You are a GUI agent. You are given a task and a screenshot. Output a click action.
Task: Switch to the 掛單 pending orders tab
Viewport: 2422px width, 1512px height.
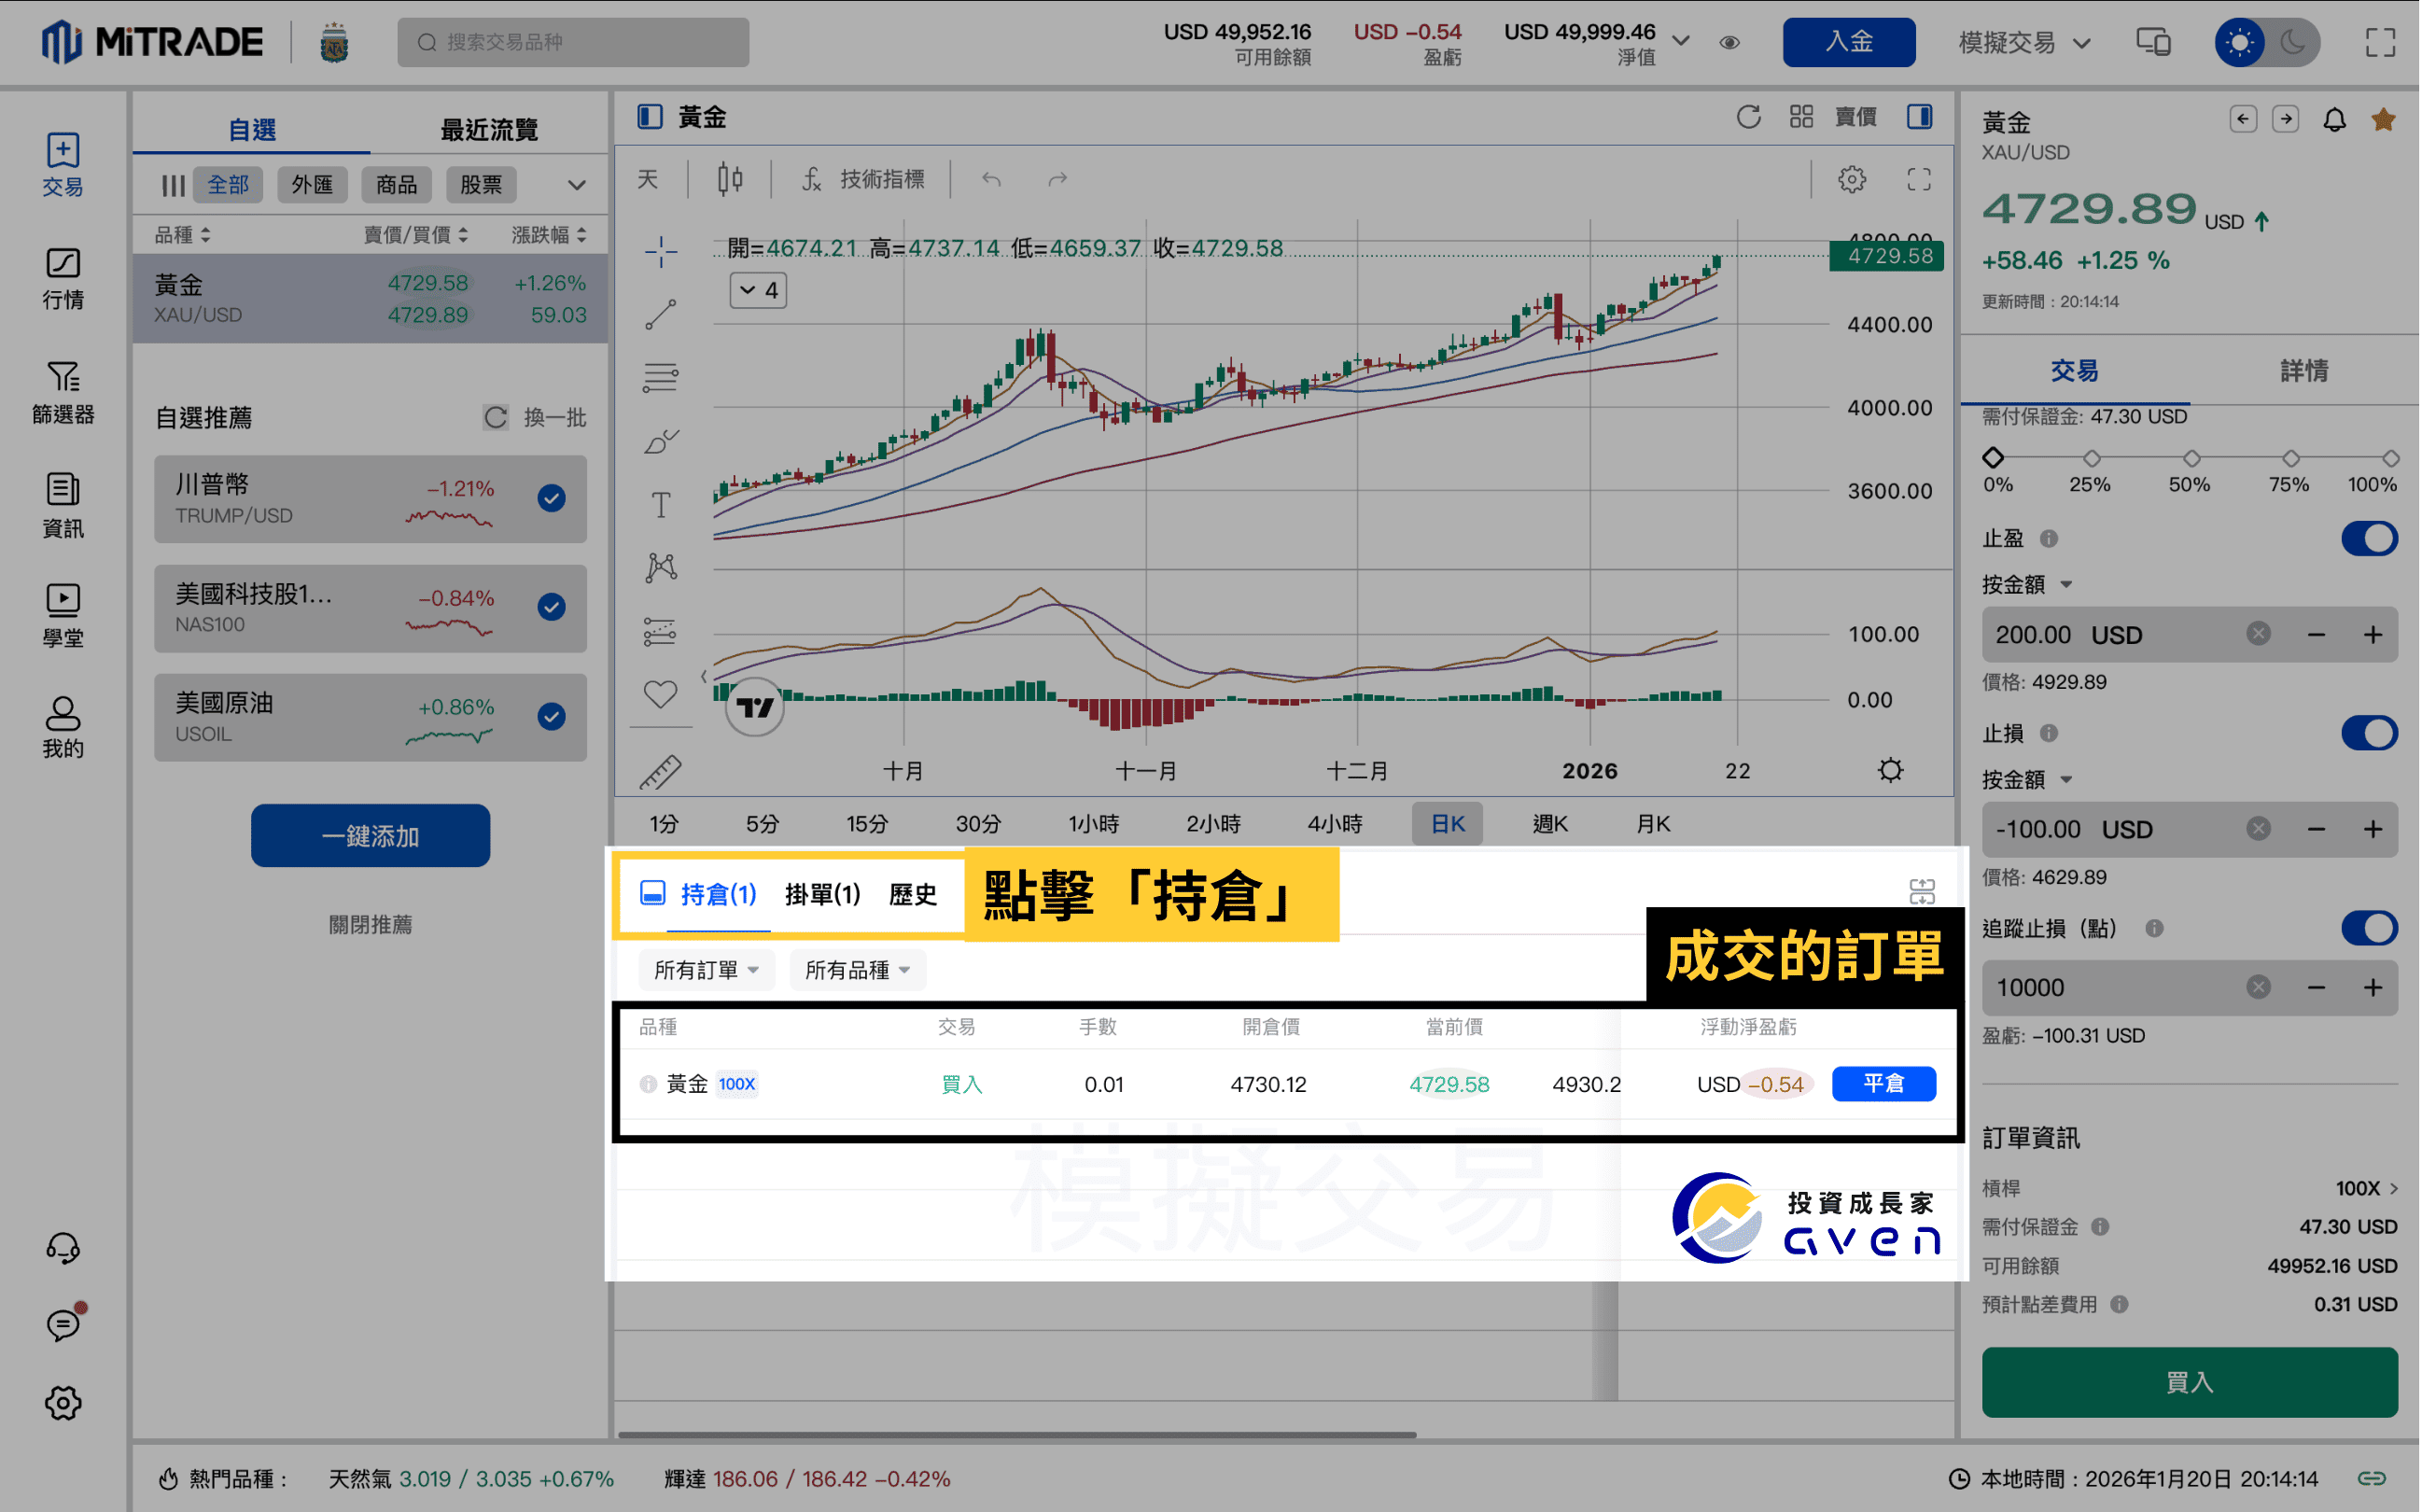pyautogui.click(x=821, y=894)
